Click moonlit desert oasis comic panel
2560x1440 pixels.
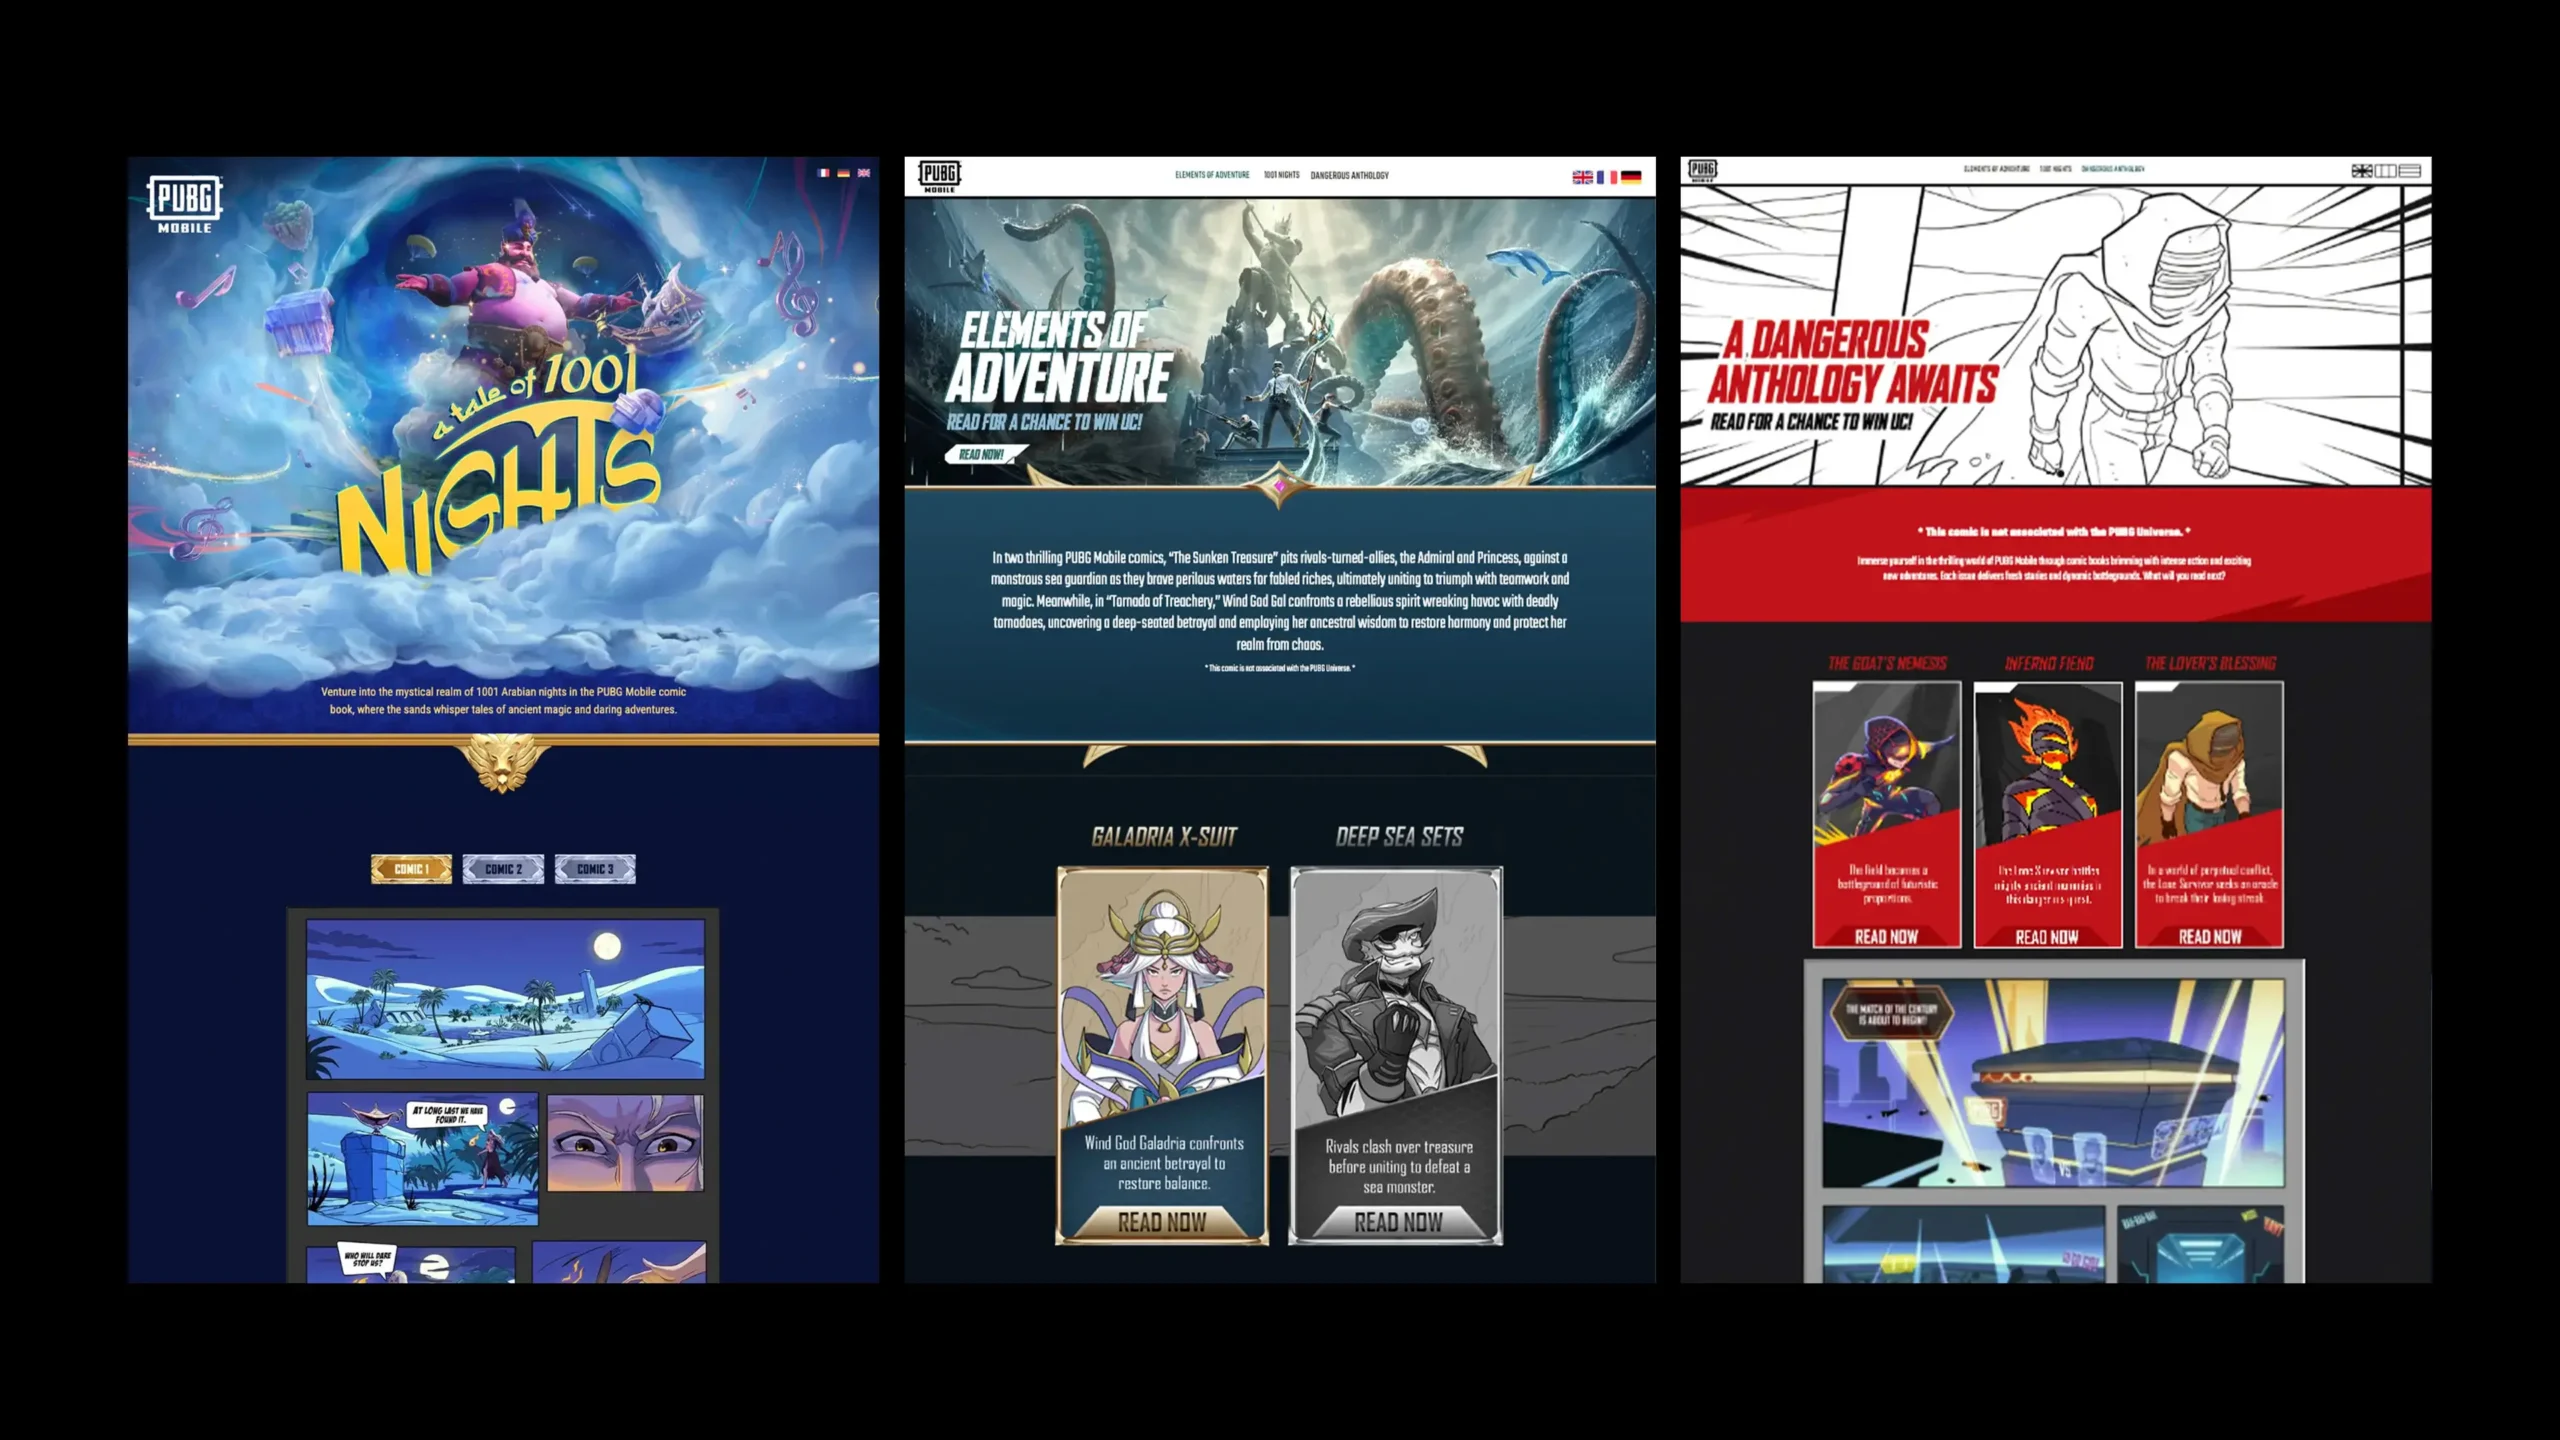tap(505, 999)
